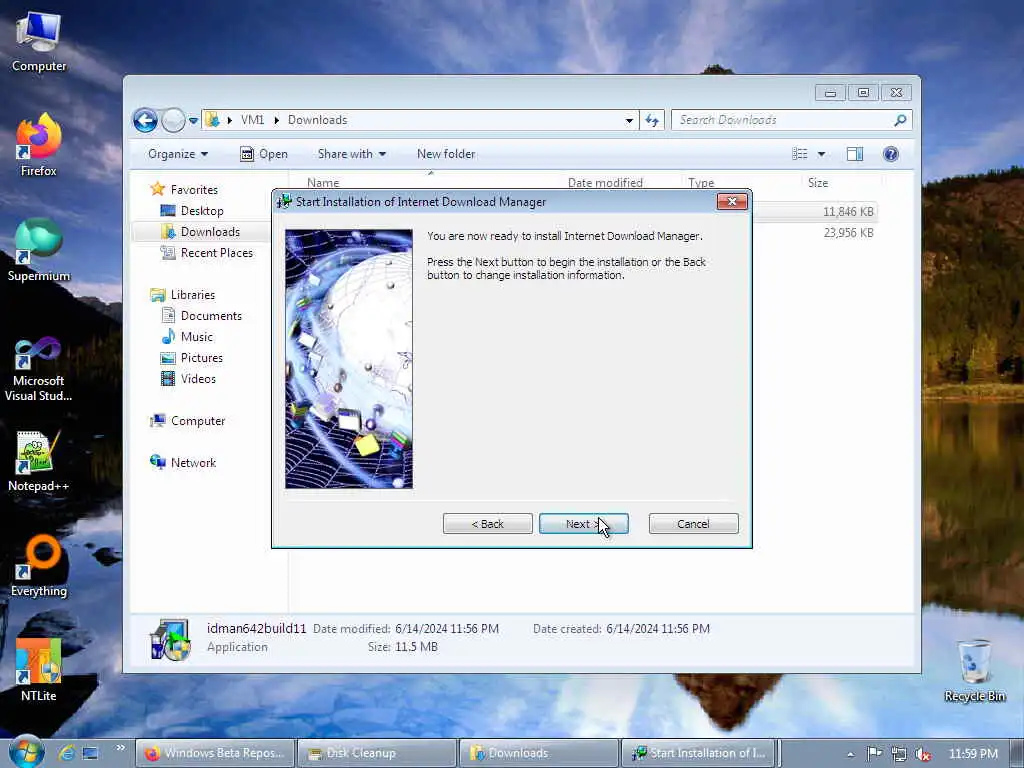Sort files by Name column header
This screenshot has height=768, width=1024.
pos(323,183)
